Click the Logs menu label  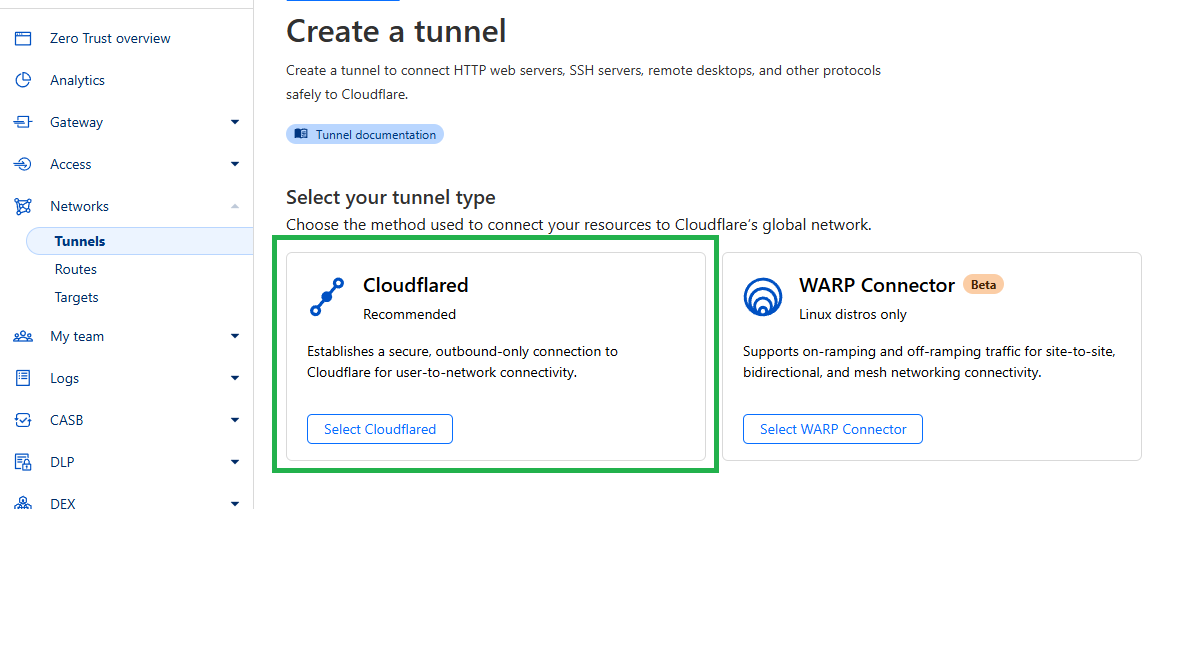coord(65,378)
